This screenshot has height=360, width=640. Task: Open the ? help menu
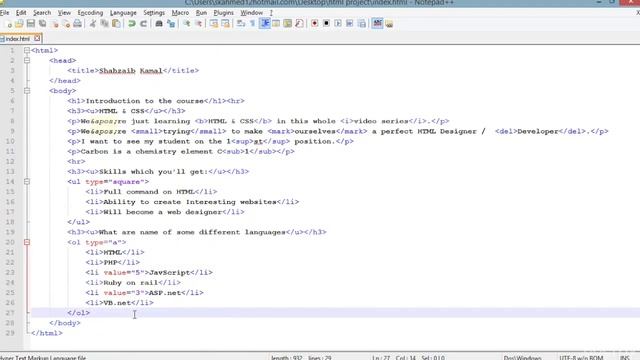pos(271,13)
